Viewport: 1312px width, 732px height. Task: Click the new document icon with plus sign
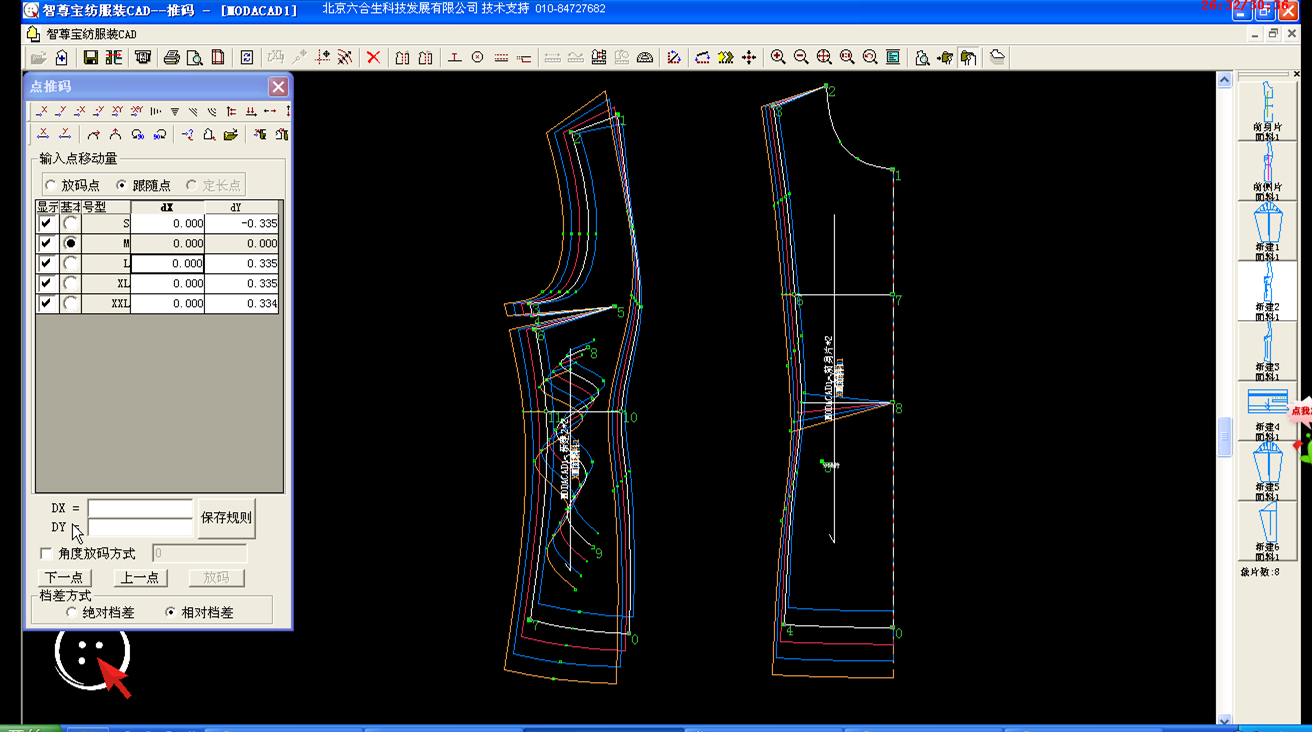point(61,58)
